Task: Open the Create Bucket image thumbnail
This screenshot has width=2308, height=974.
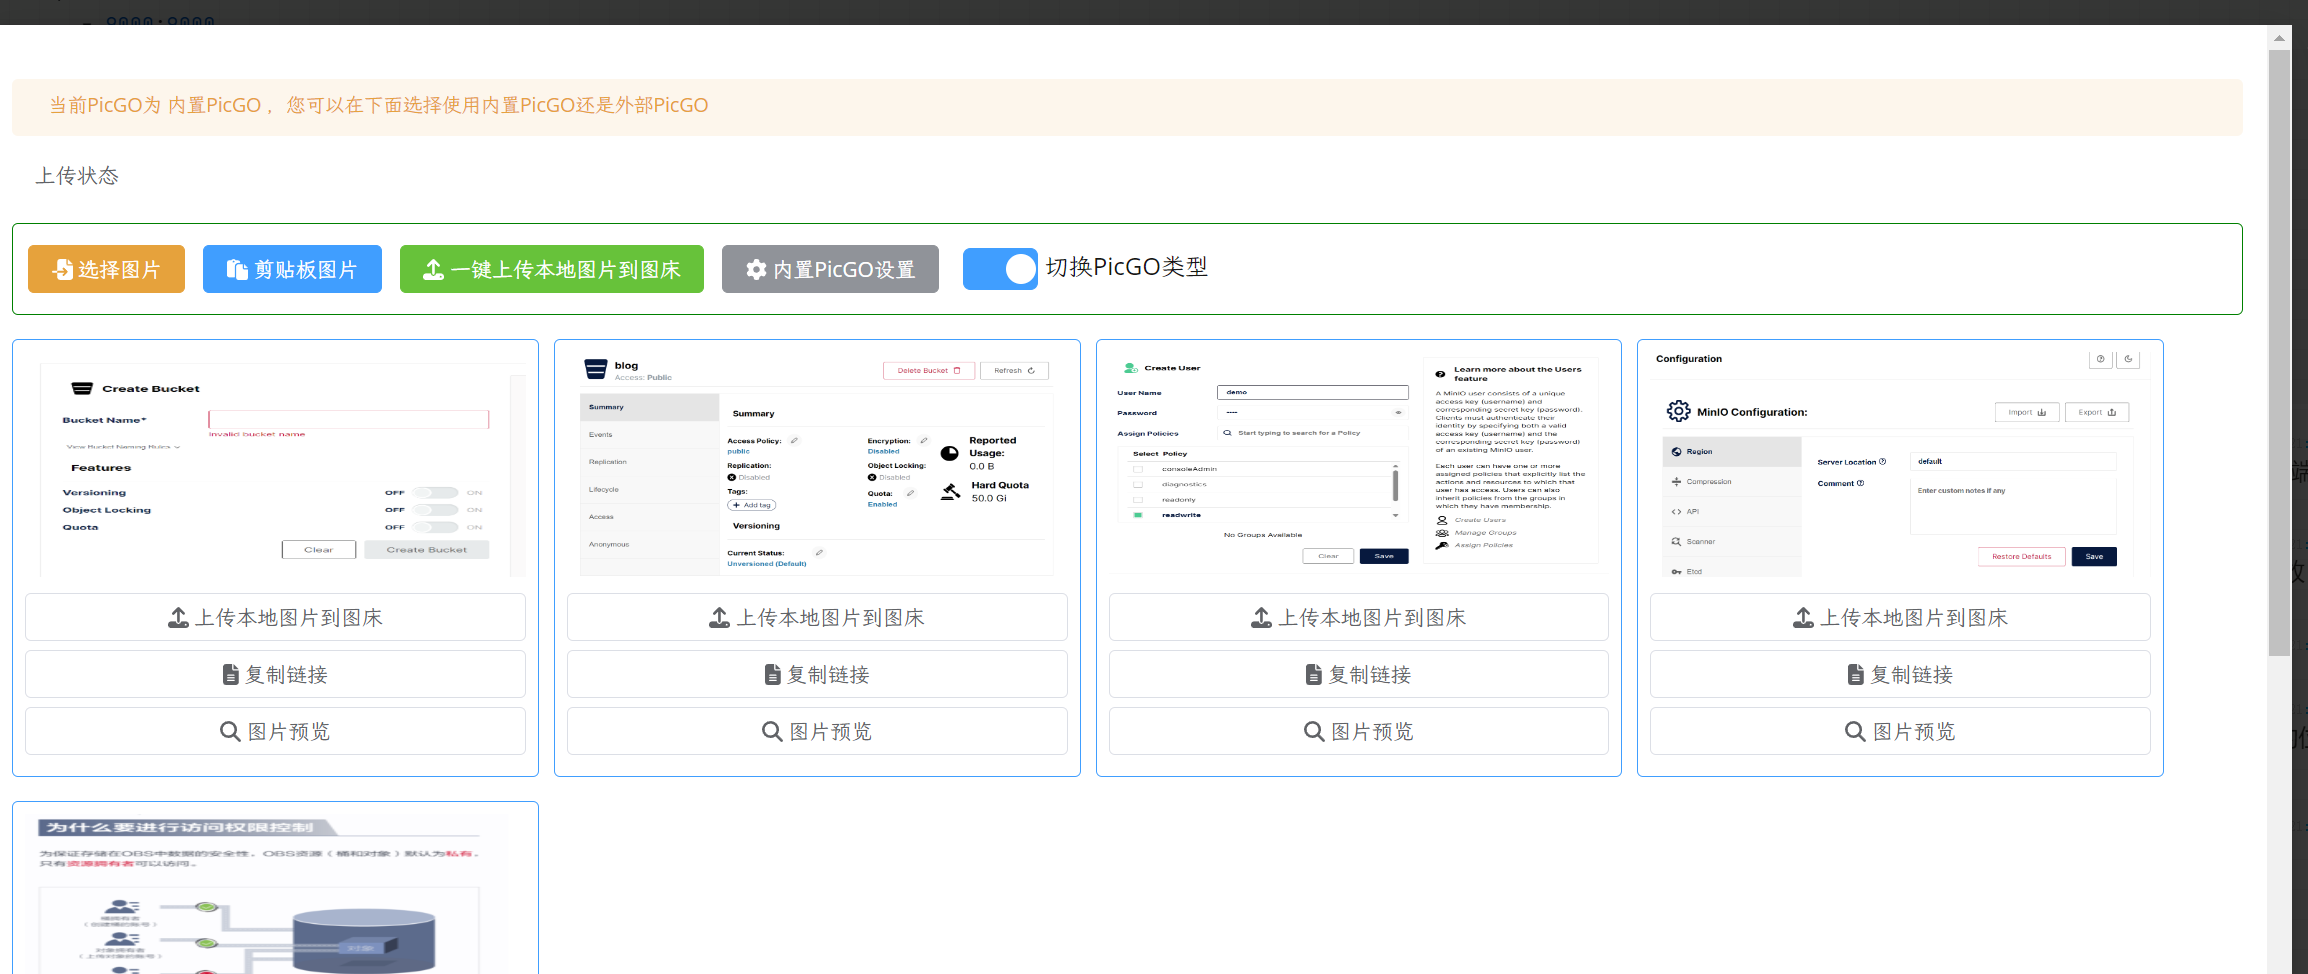Action: (275, 466)
